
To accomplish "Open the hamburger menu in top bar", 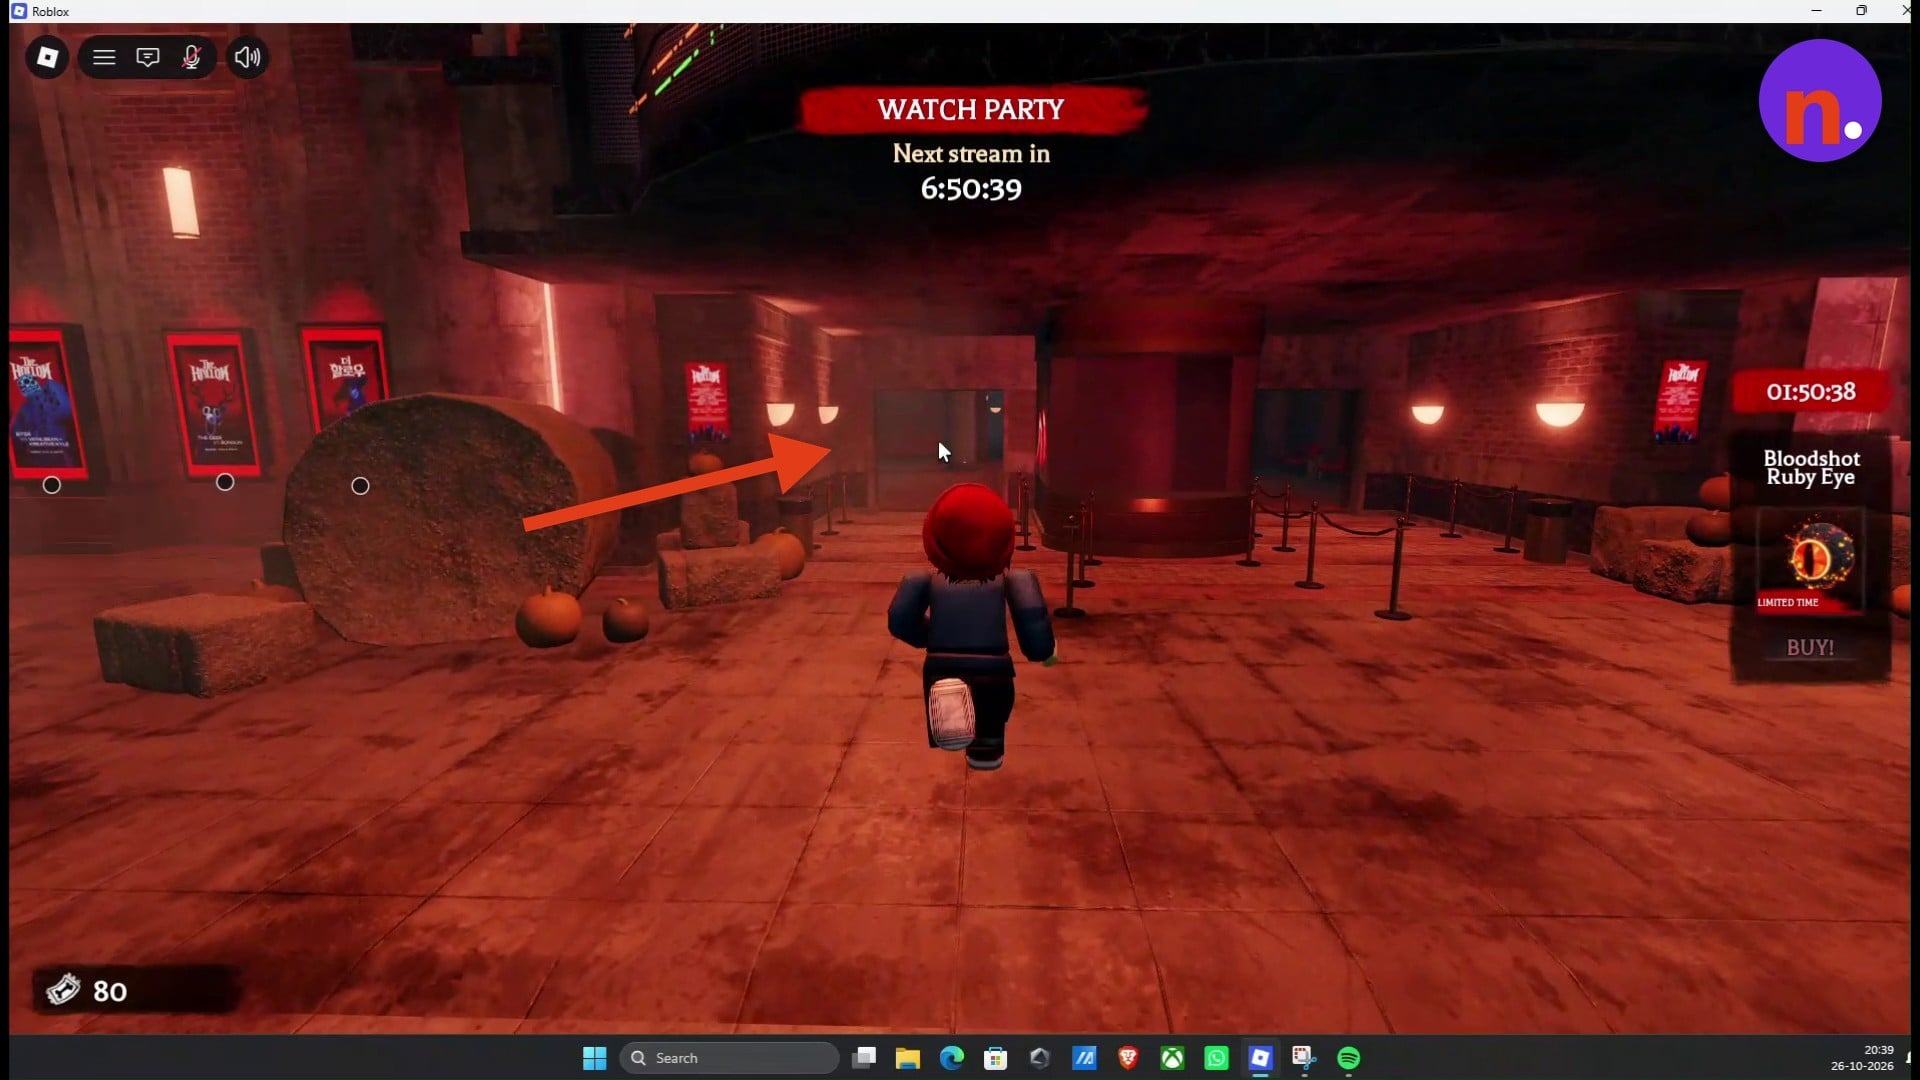I will point(104,57).
